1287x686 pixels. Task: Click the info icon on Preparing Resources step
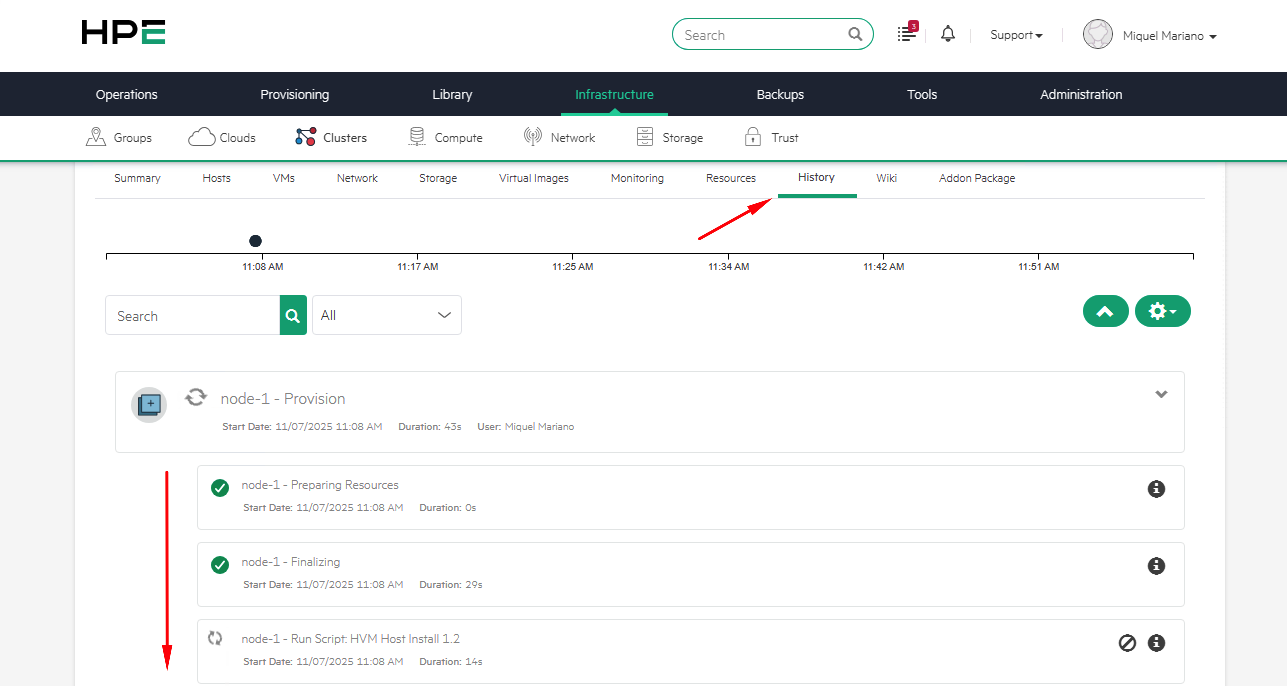click(1156, 488)
